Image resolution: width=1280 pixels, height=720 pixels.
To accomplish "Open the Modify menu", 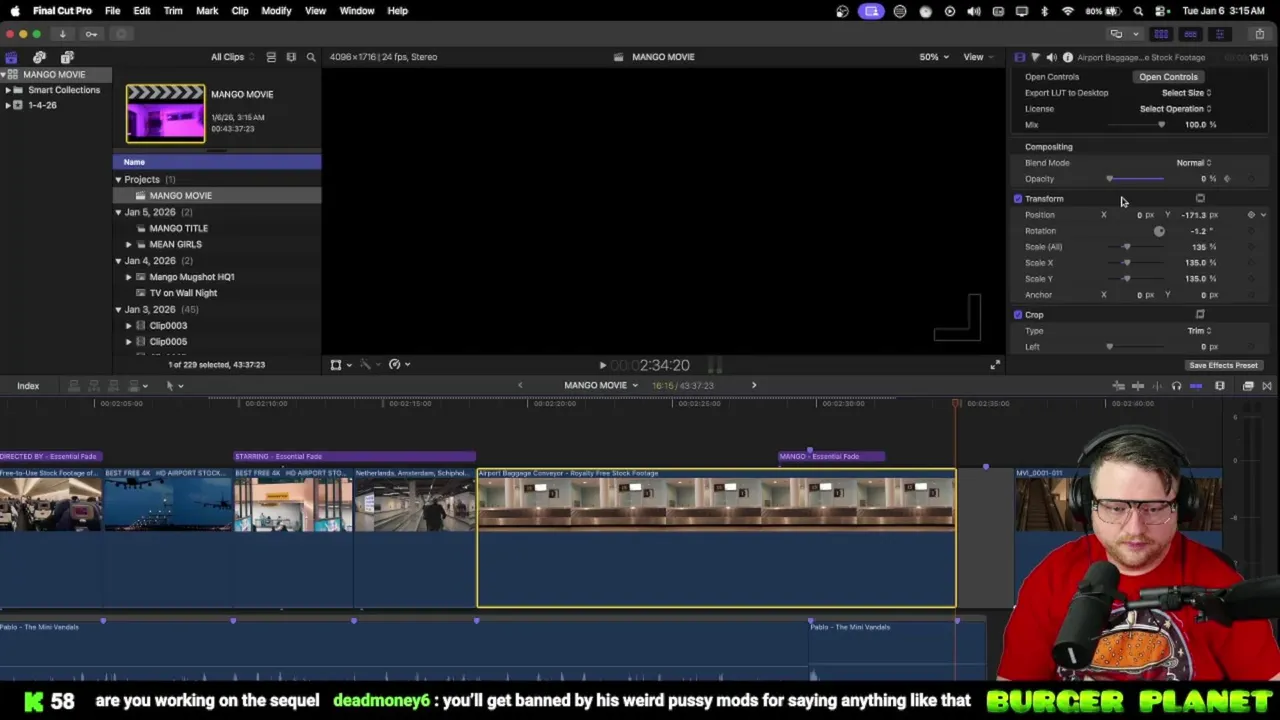I will (x=276, y=11).
